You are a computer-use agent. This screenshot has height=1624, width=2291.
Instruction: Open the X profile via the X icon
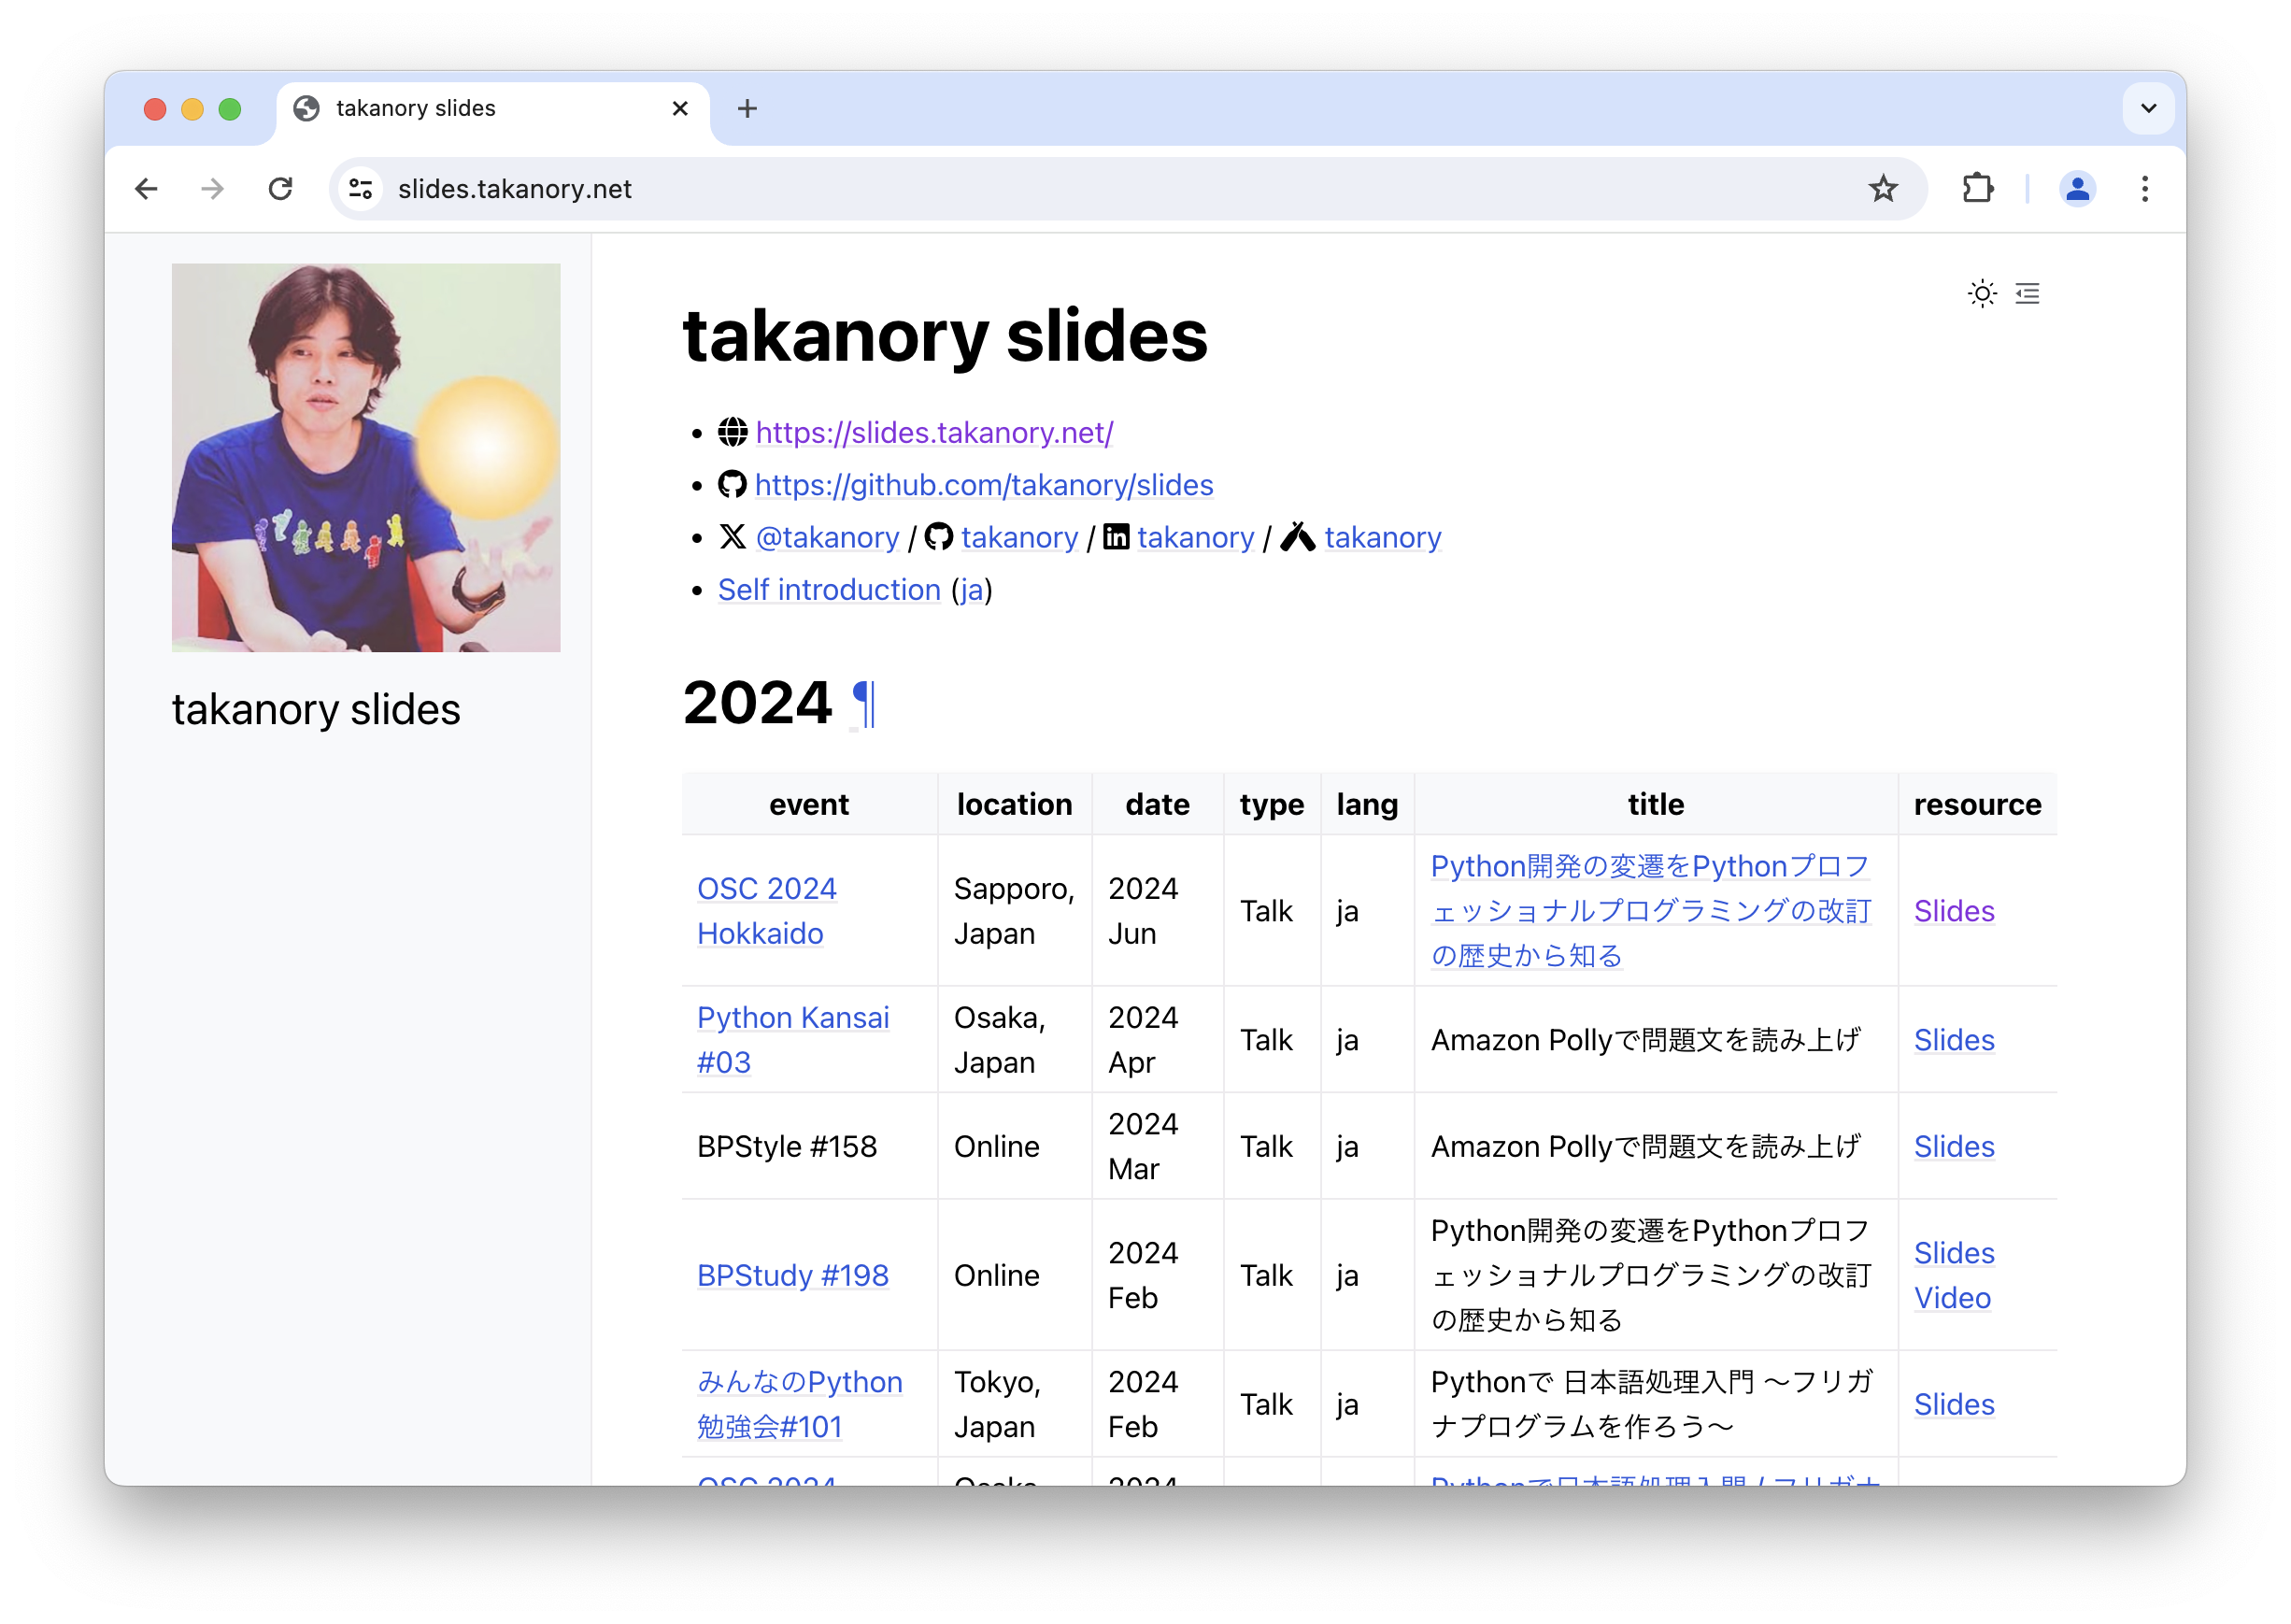[x=733, y=537]
